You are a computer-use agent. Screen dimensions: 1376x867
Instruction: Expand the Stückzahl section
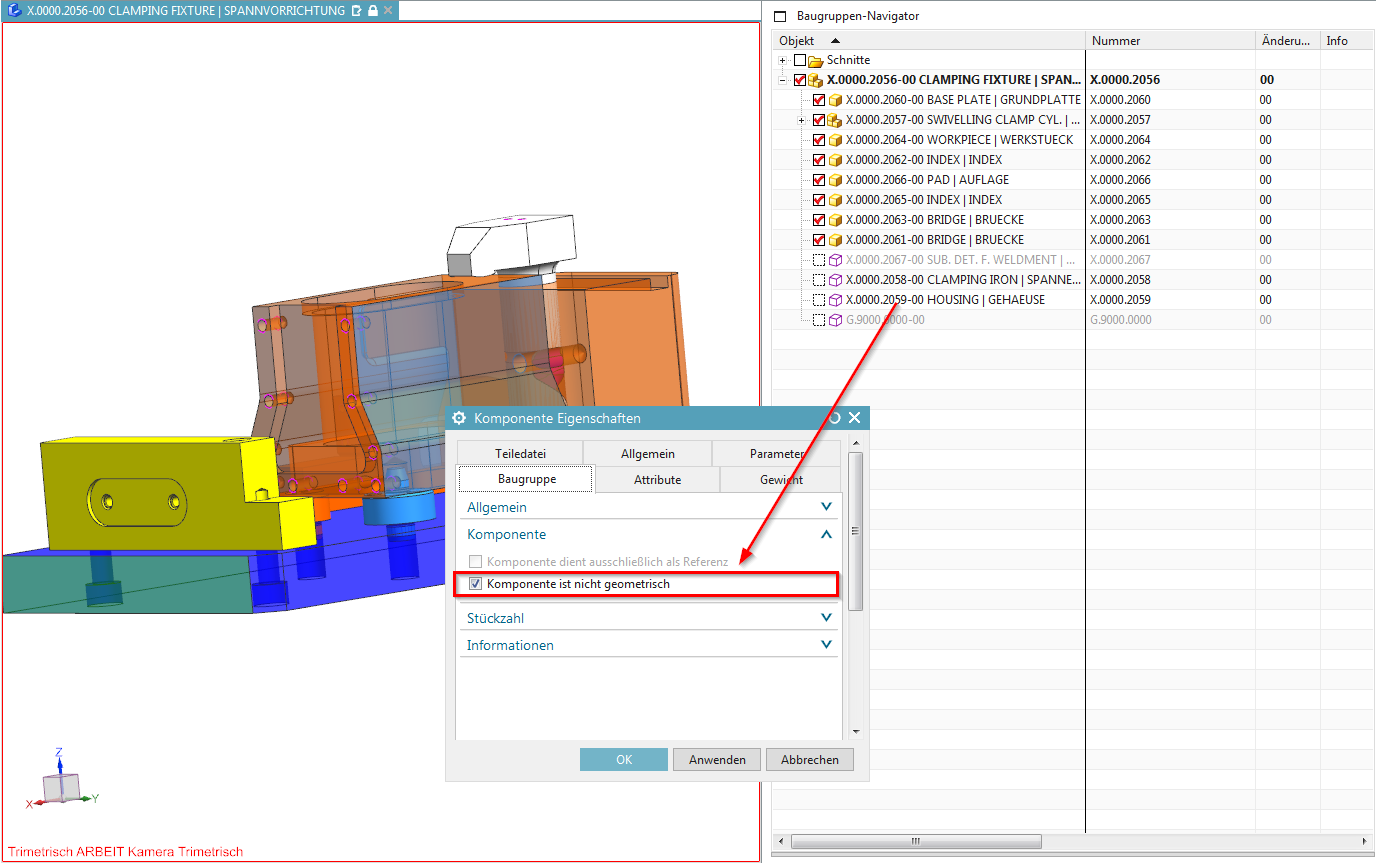tap(826, 618)
